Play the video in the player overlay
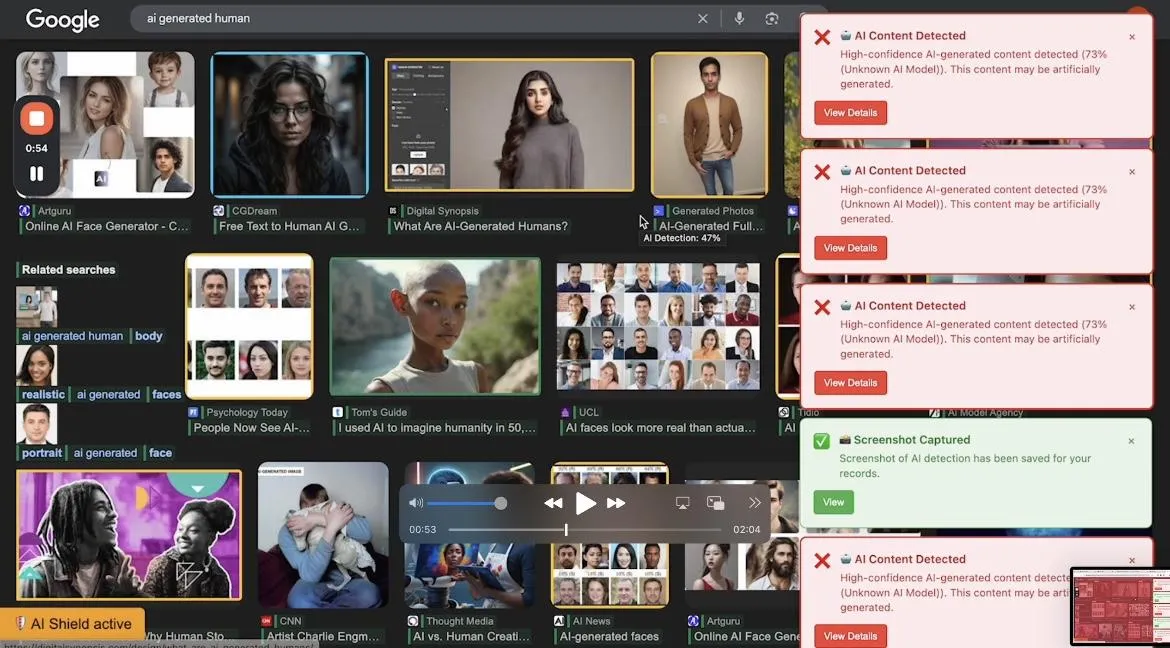Viewport: 1170px width, 648px height. coord(586,503)
